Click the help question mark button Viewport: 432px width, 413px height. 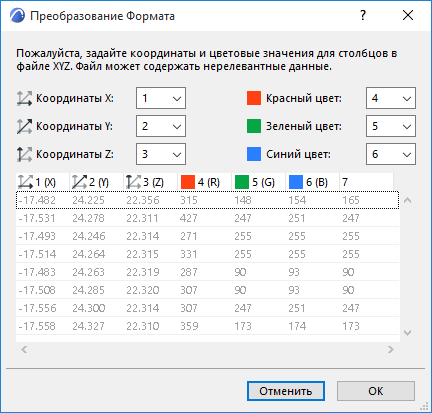point(363,15)
